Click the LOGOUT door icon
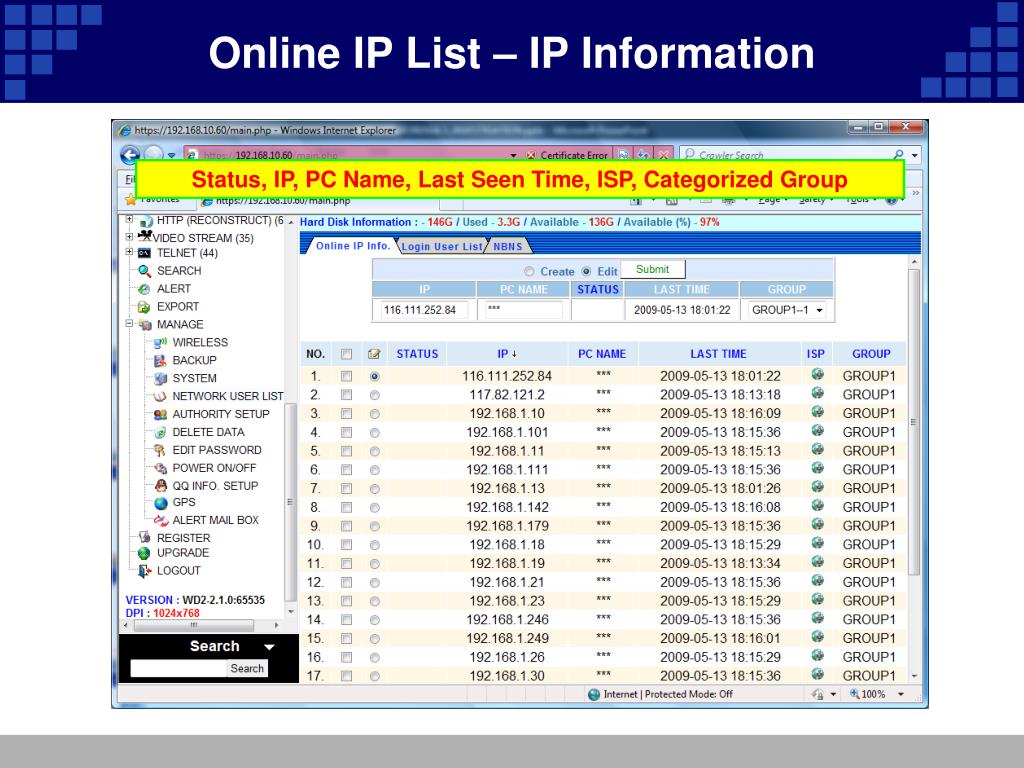 tap(144, 571)
